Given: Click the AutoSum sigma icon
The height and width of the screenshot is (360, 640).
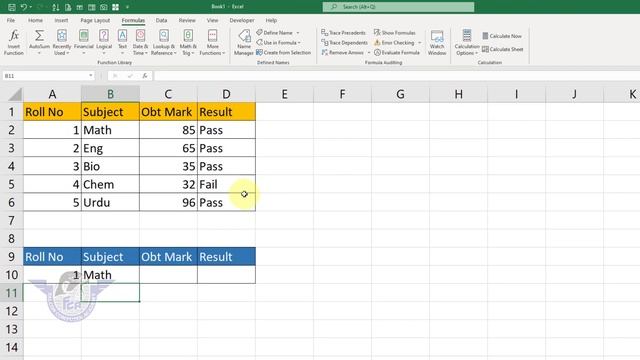Looking at the screenshot, I should (39, 36).
